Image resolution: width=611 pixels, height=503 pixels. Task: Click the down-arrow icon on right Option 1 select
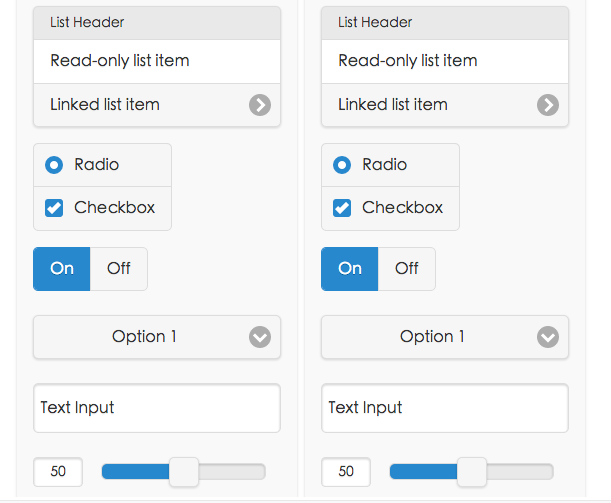[548, 337]
